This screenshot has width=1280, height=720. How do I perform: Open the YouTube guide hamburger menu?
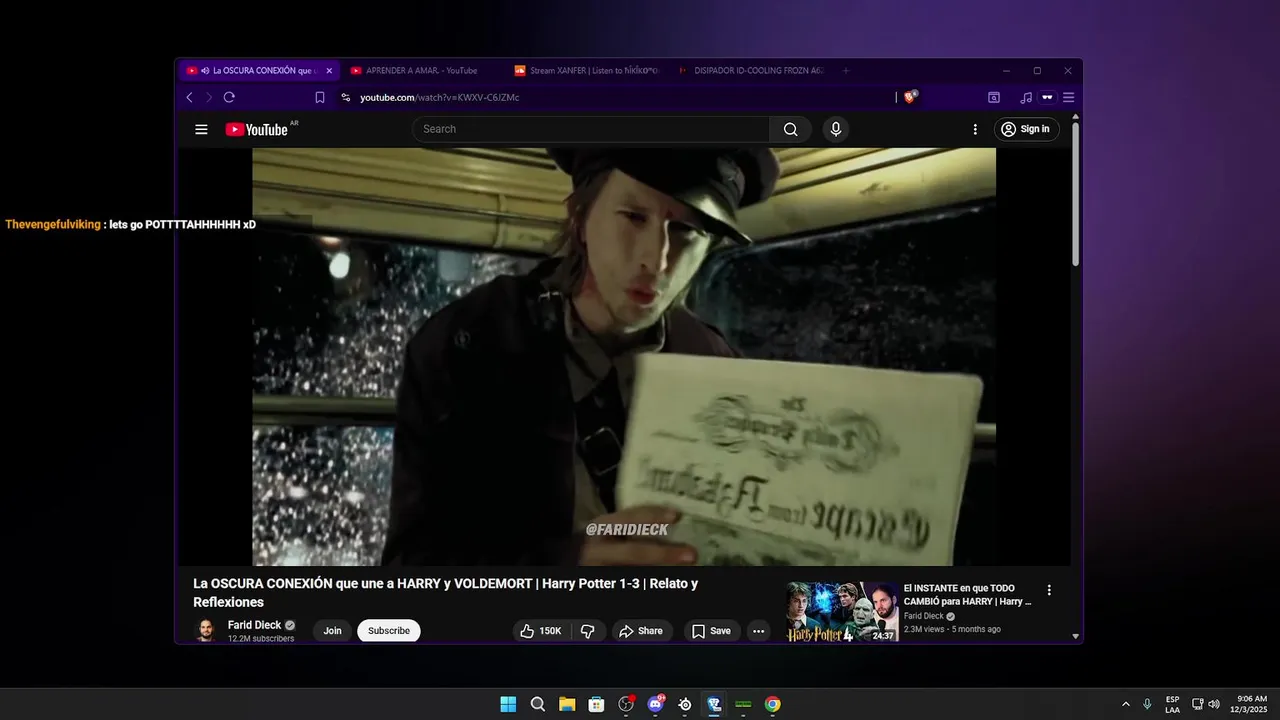click(201, 129)
